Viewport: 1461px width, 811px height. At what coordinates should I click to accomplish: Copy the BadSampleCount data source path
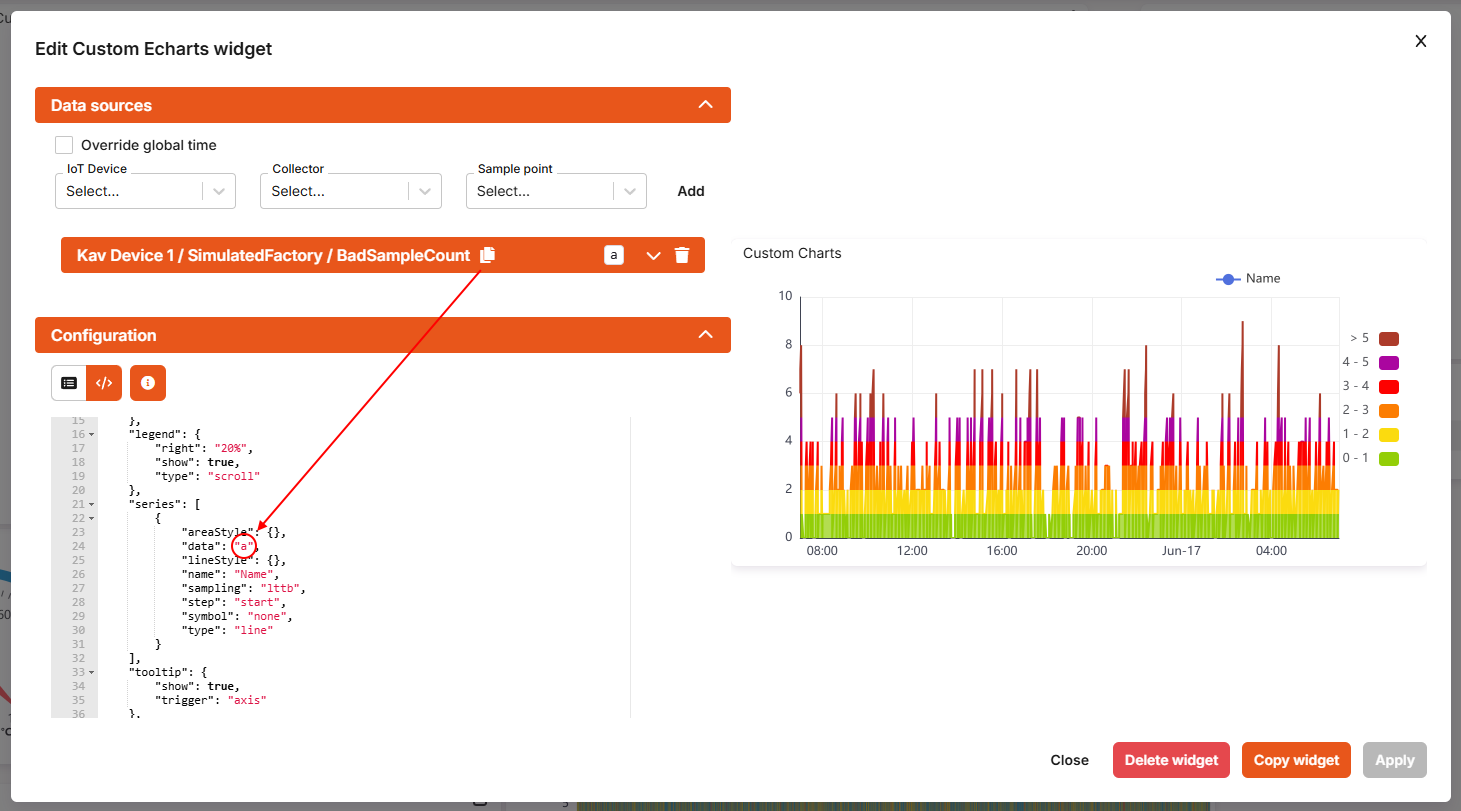pos(487,255)
